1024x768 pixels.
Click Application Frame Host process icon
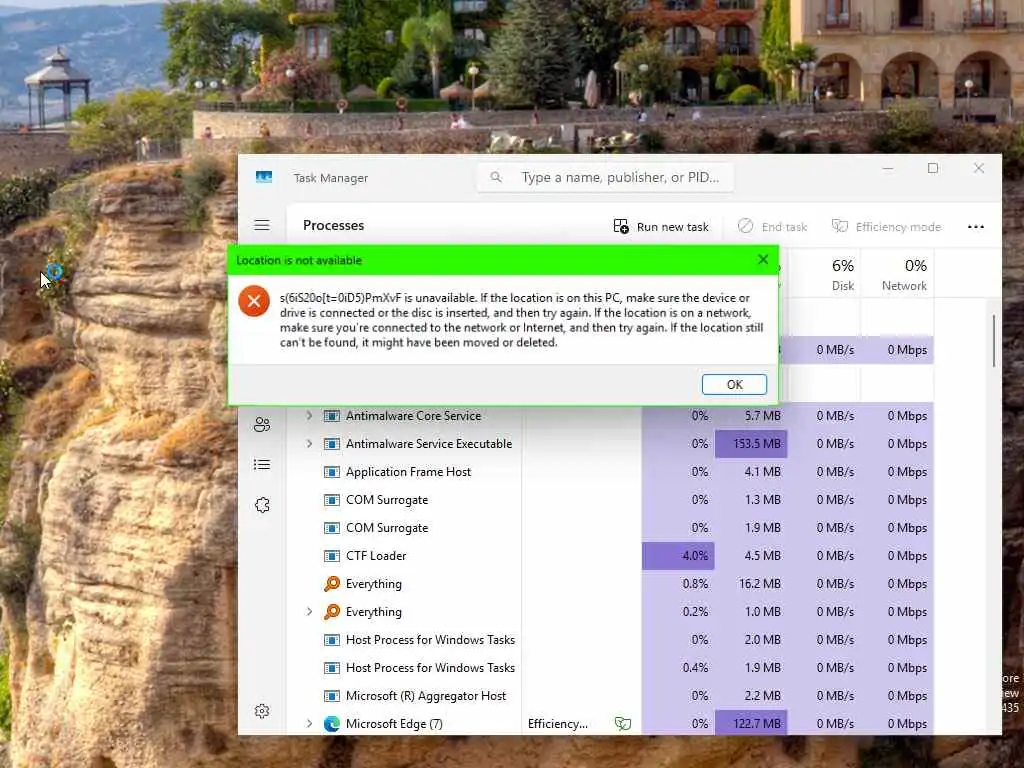(x=332, y=472)
